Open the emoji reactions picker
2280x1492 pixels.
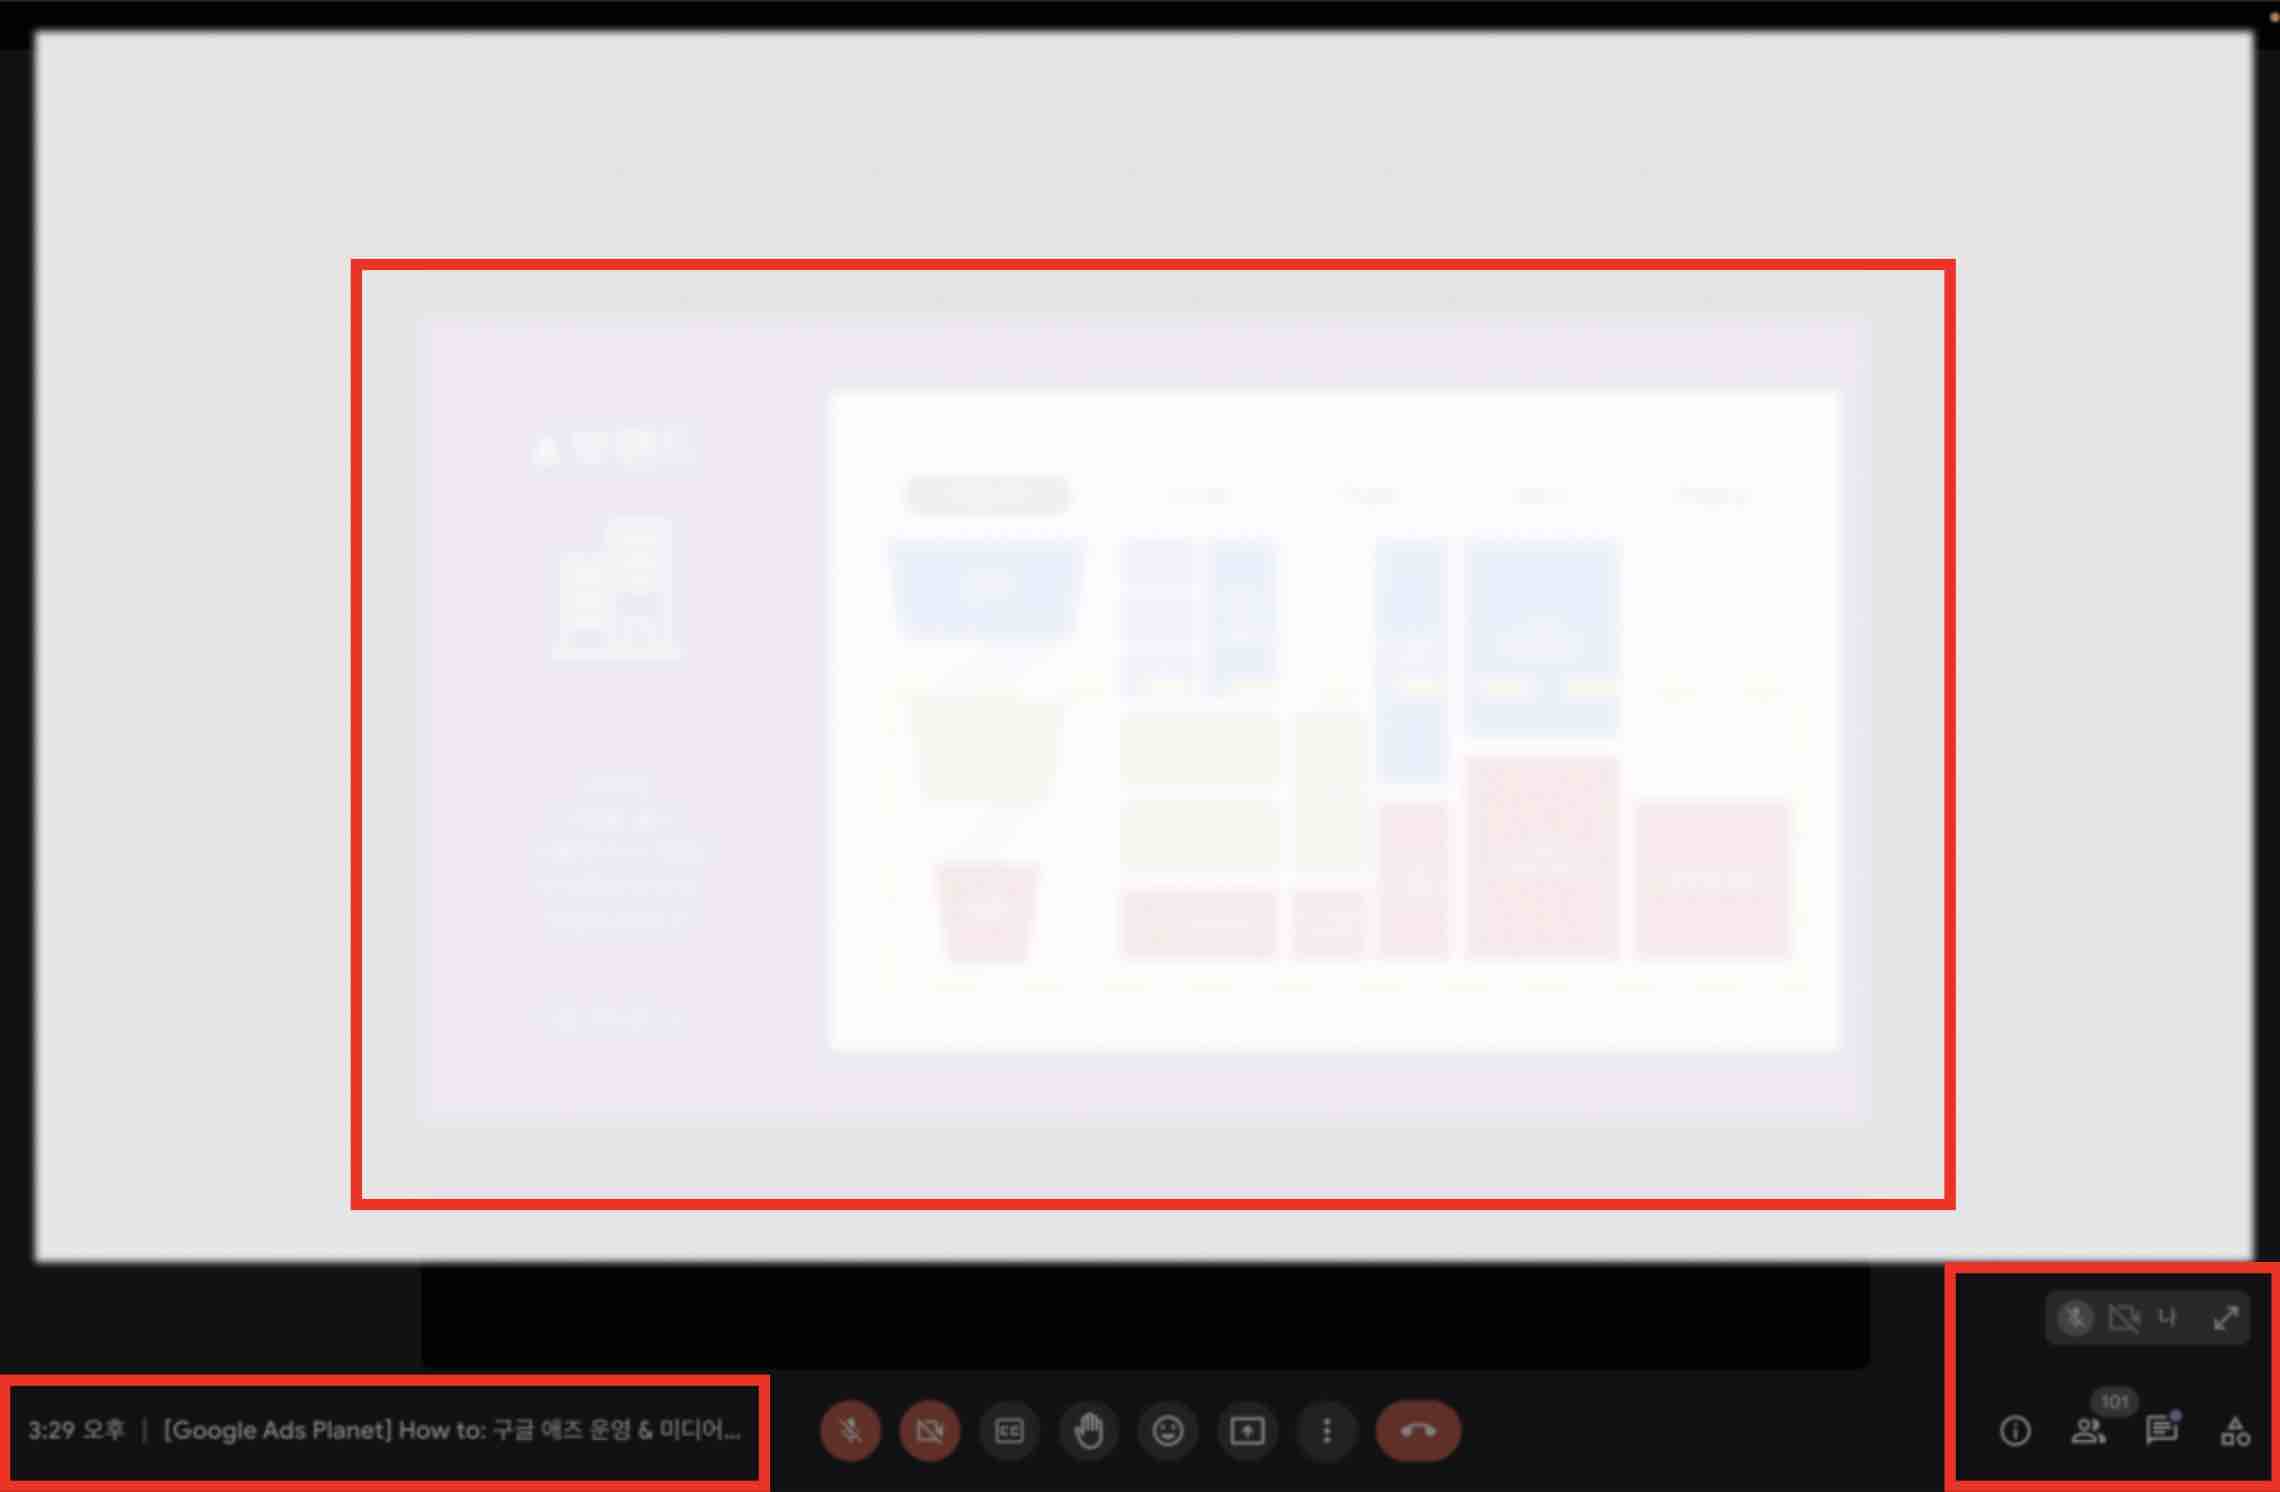(x=1168, y=1431)
